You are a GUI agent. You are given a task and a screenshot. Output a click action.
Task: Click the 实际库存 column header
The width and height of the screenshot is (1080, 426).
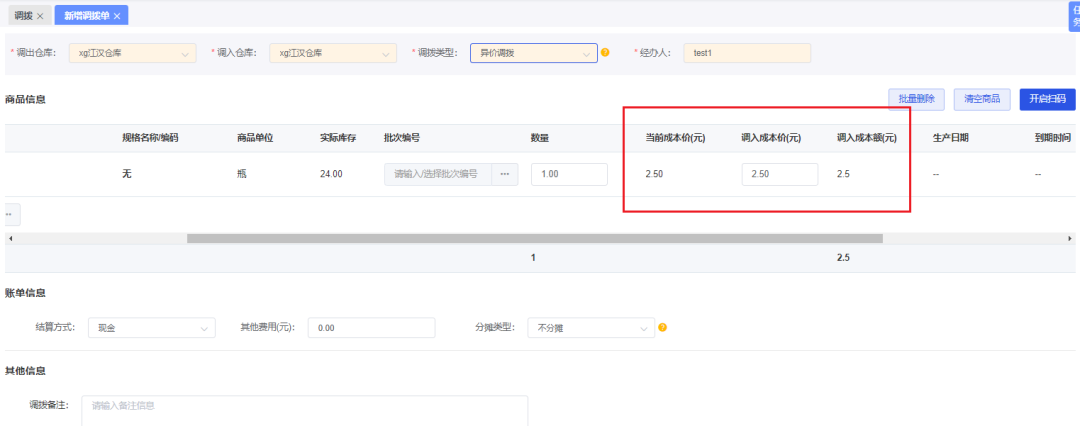338,138
